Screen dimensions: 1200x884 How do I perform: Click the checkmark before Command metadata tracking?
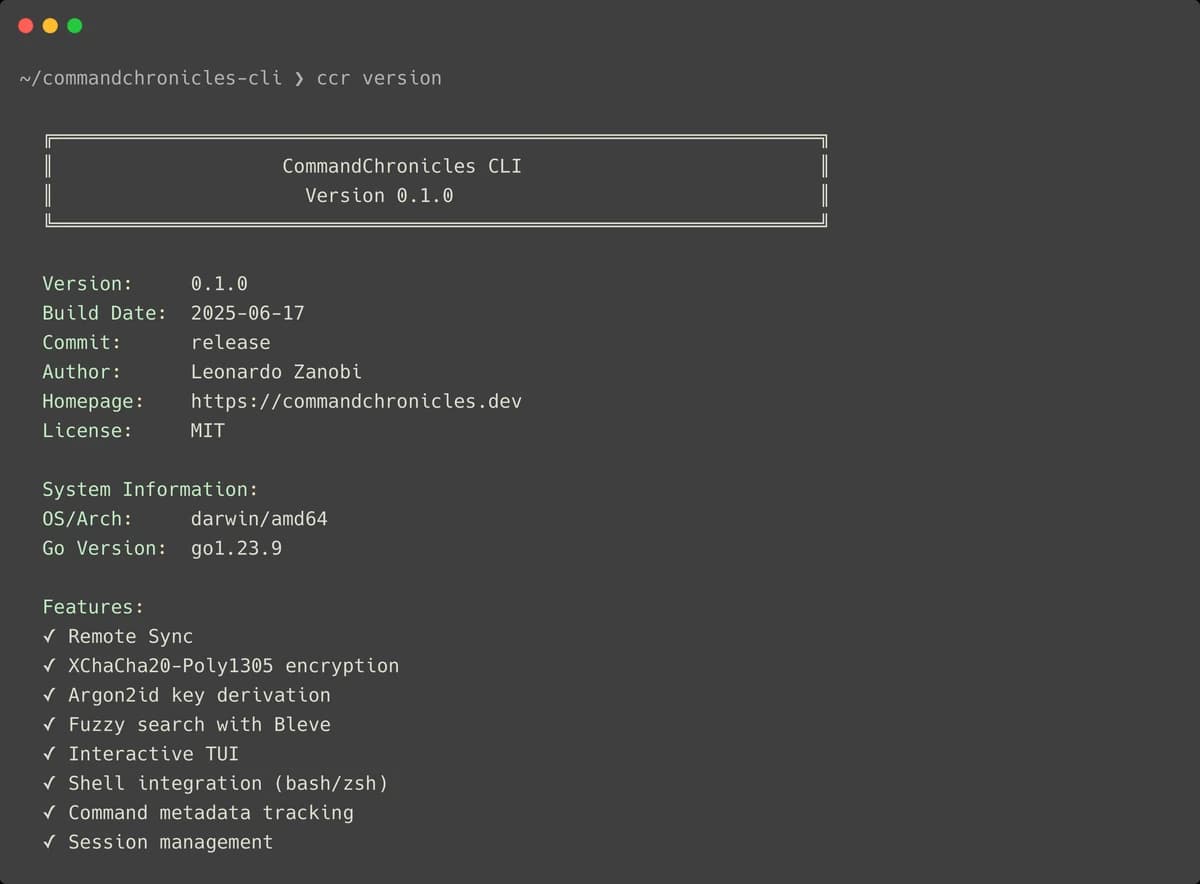[49, 813]
